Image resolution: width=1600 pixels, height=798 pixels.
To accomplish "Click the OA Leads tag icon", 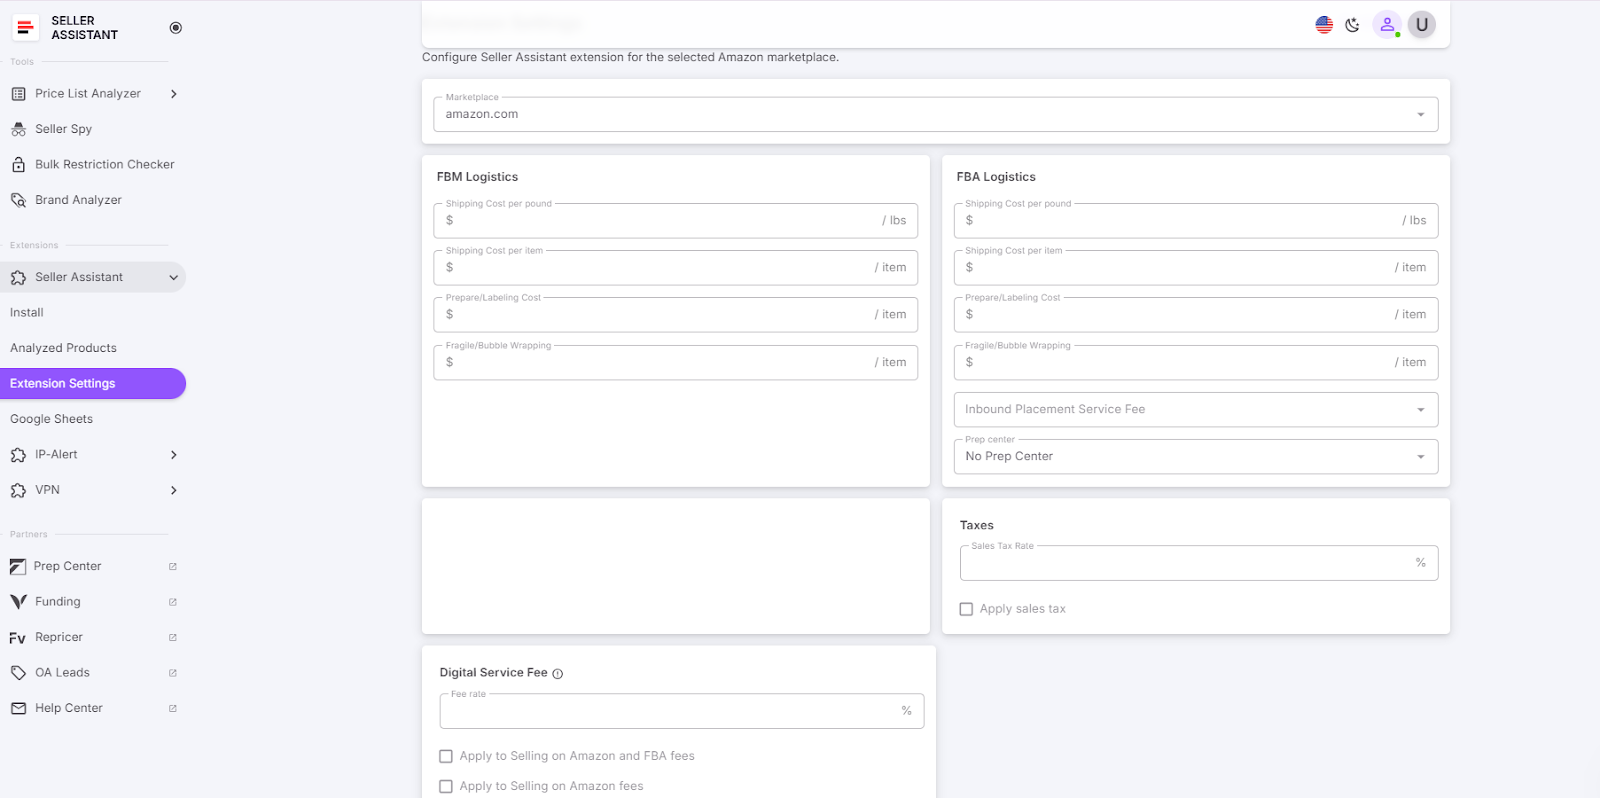I will coord(18,673).
